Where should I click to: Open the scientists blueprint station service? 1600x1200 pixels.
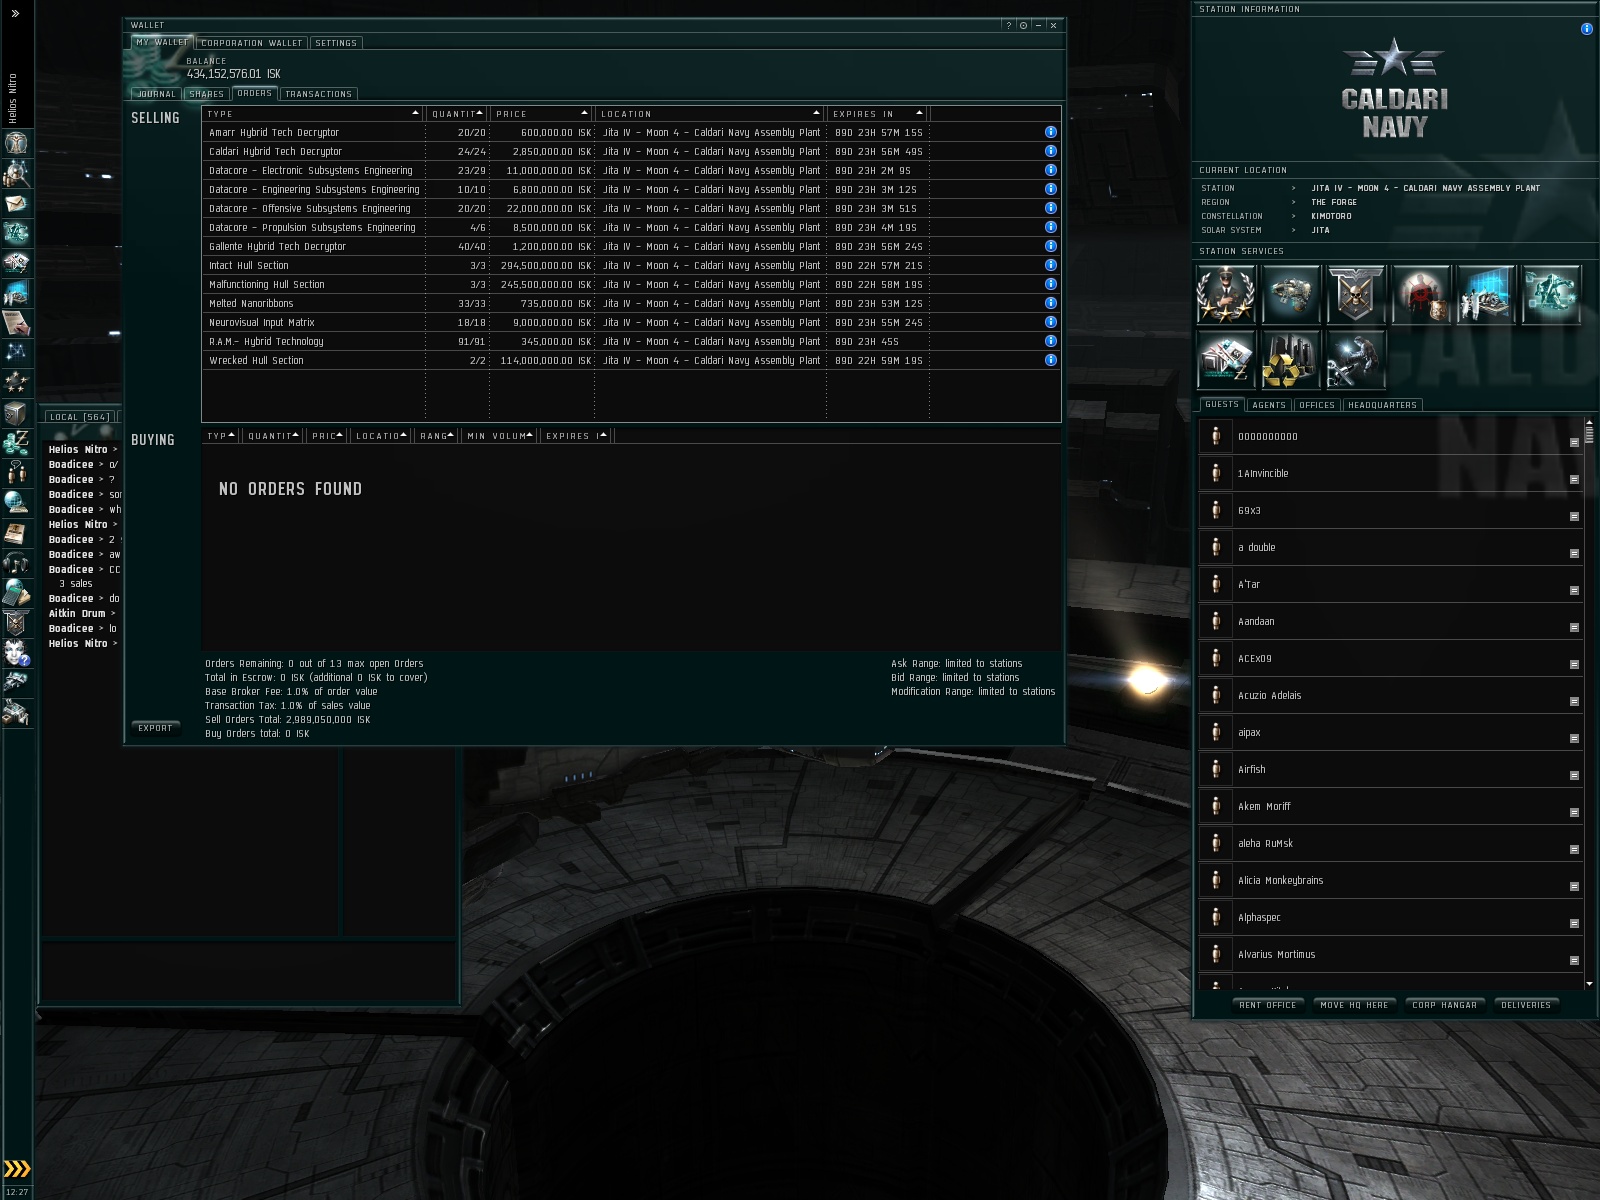(1486, 294)
